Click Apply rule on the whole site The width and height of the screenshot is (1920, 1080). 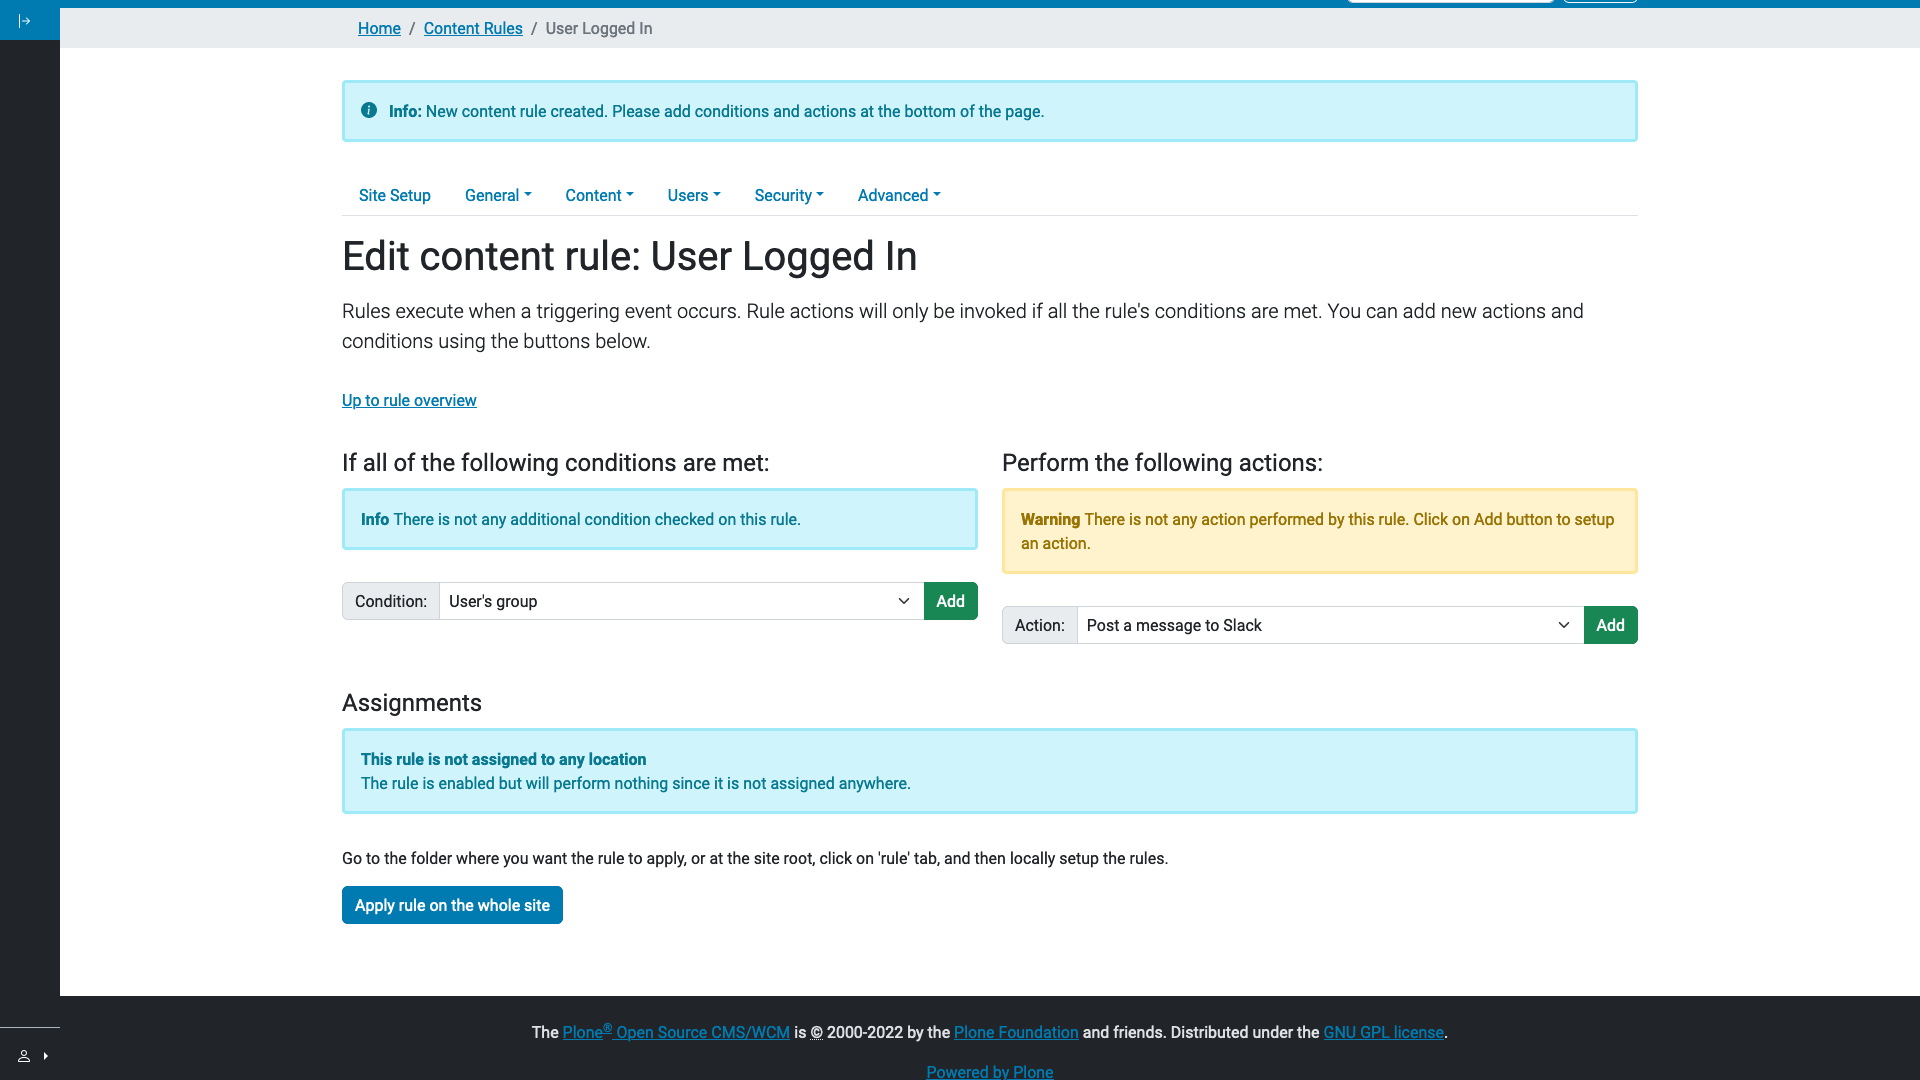coord(452,905)
